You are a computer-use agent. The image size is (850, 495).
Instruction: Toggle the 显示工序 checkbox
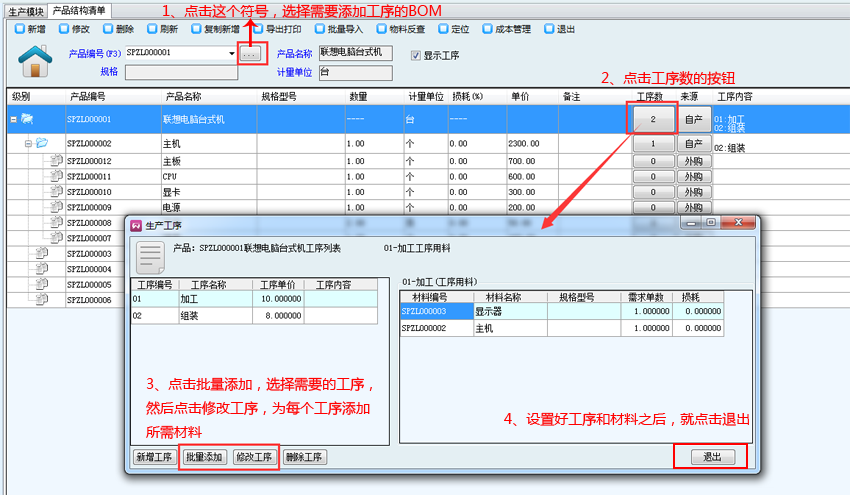(x=416, y=55)
